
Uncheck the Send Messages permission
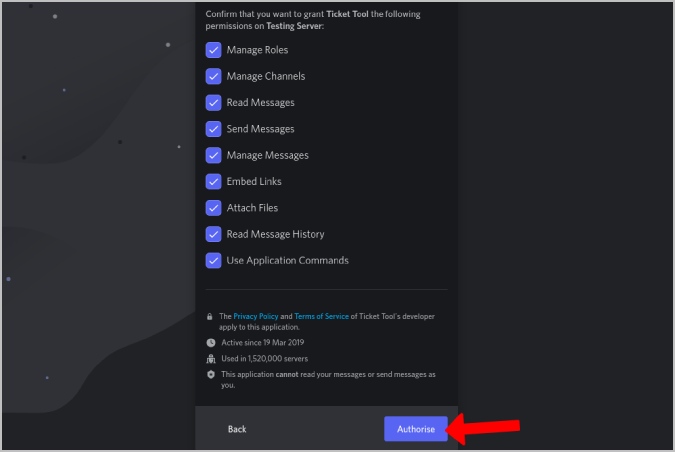[214, 129]
